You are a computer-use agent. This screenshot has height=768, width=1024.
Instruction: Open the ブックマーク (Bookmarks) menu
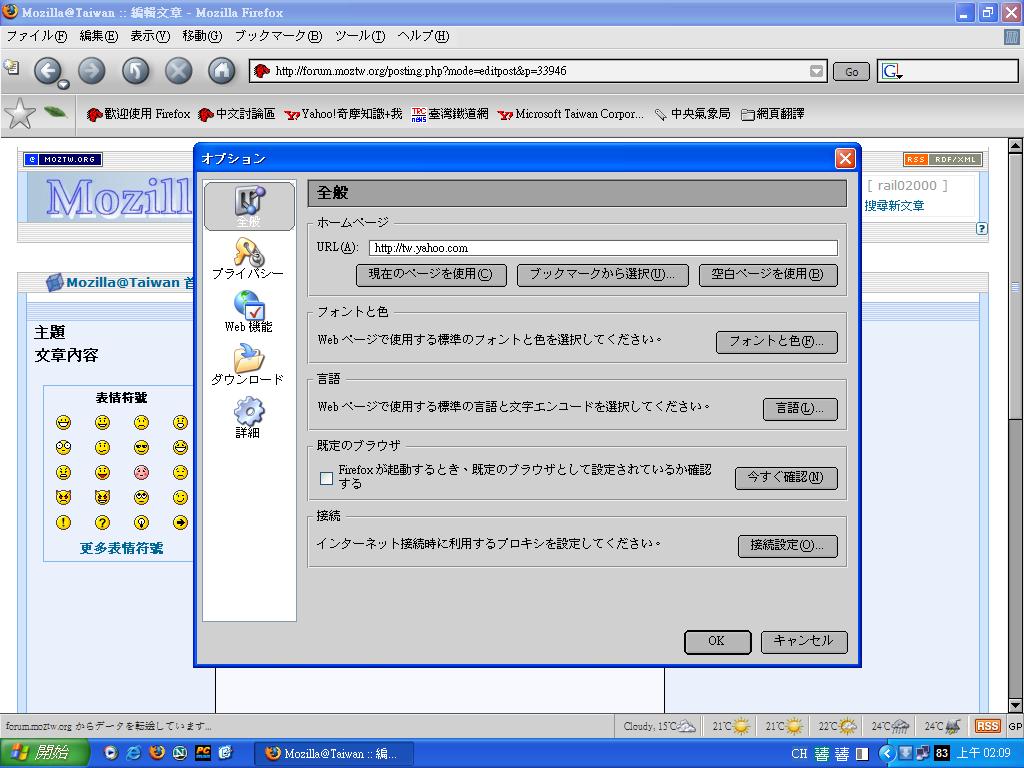pos(278,36)
